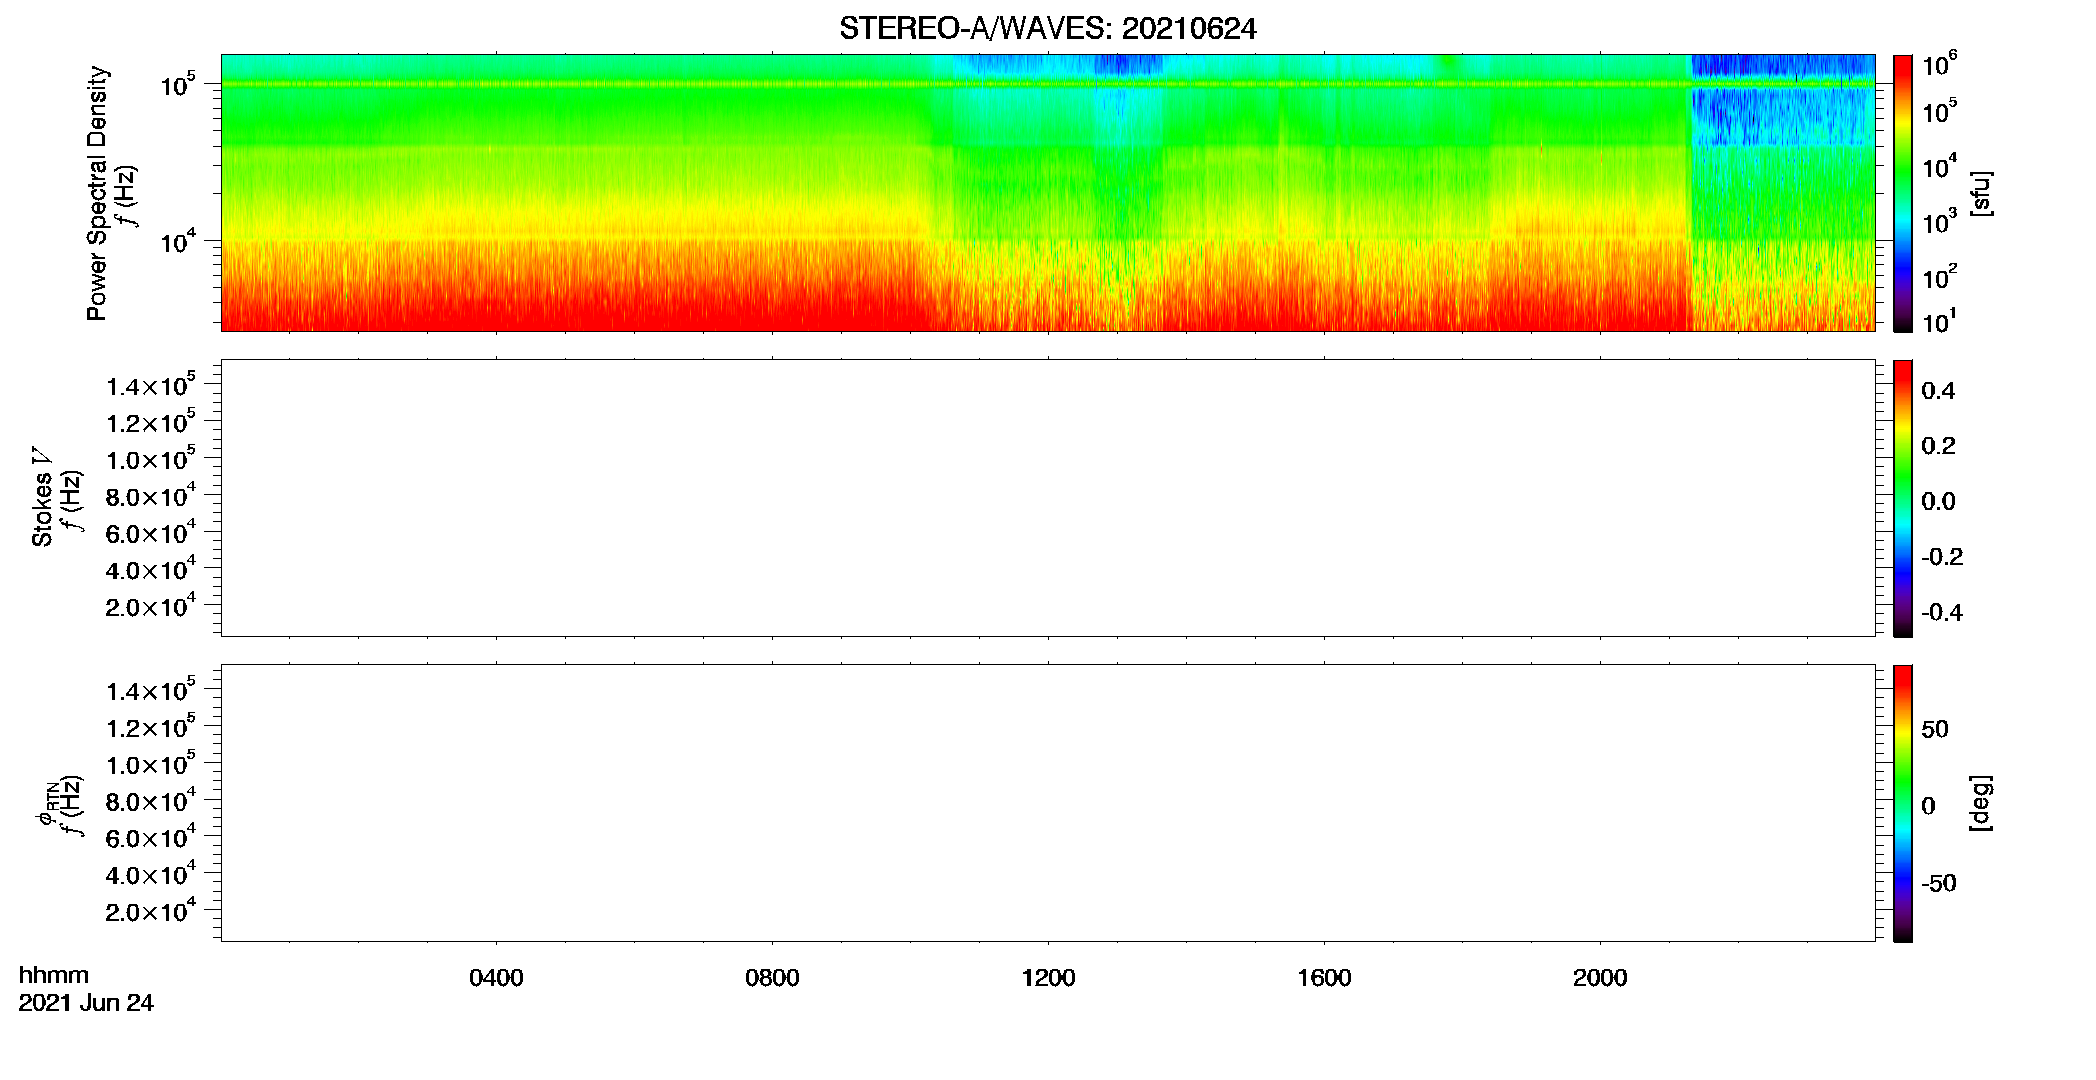Click the "50" tick on the degrees colorbar

coord(1935,729)
